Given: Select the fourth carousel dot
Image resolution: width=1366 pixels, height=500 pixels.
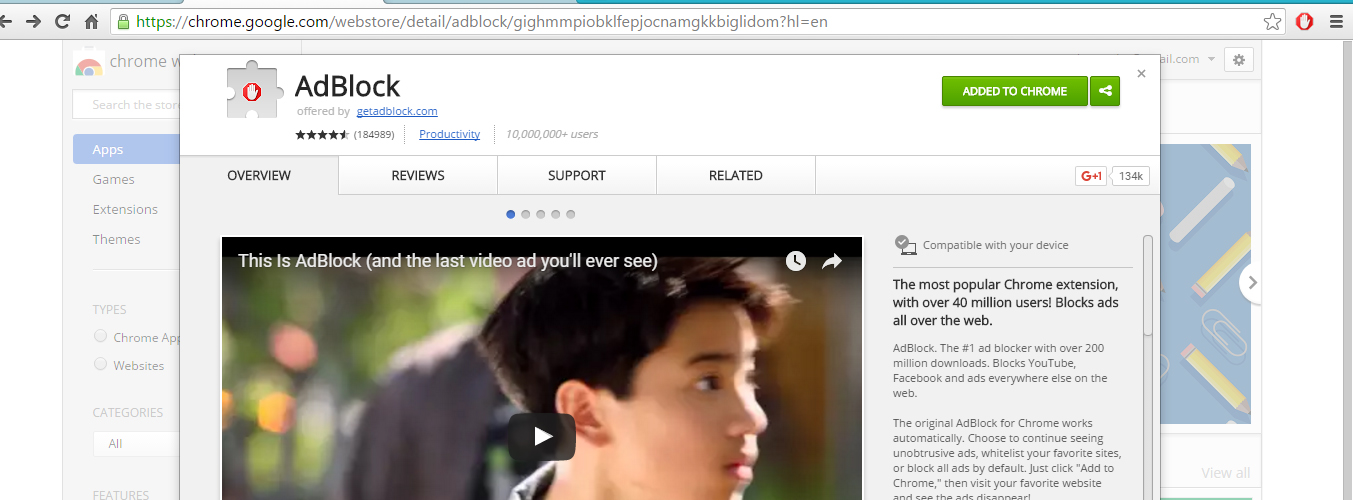Looking at the screenshot, I should click(556, 214).
